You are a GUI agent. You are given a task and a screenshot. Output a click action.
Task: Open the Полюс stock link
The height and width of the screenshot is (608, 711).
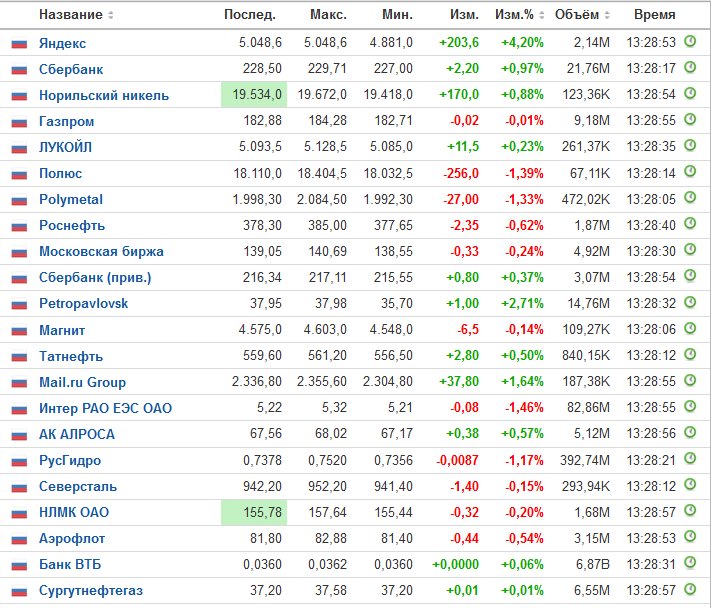(x=60, y=174)
